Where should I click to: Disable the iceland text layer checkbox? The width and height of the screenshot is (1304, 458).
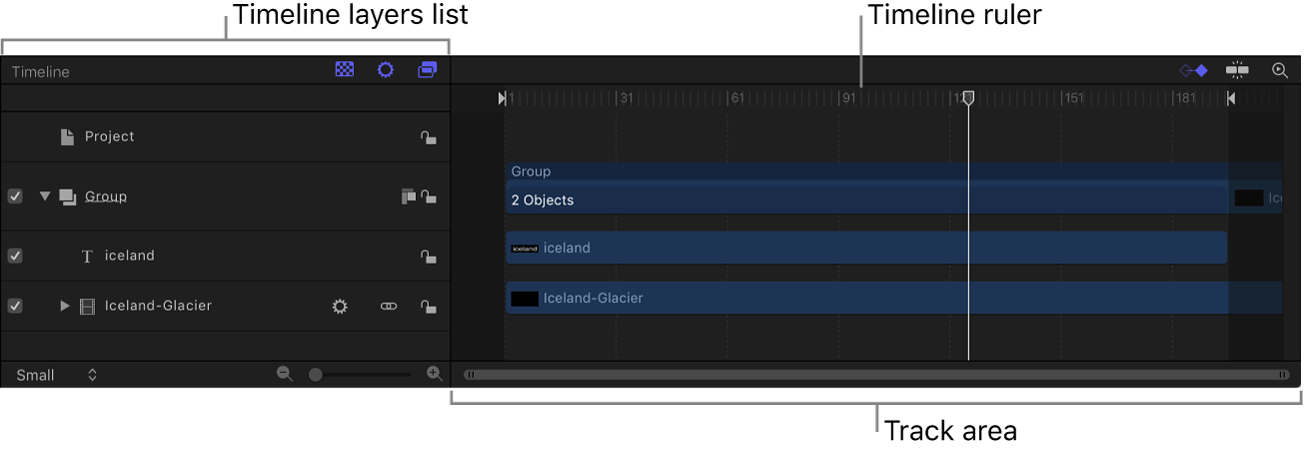click(x=15, y=256)
